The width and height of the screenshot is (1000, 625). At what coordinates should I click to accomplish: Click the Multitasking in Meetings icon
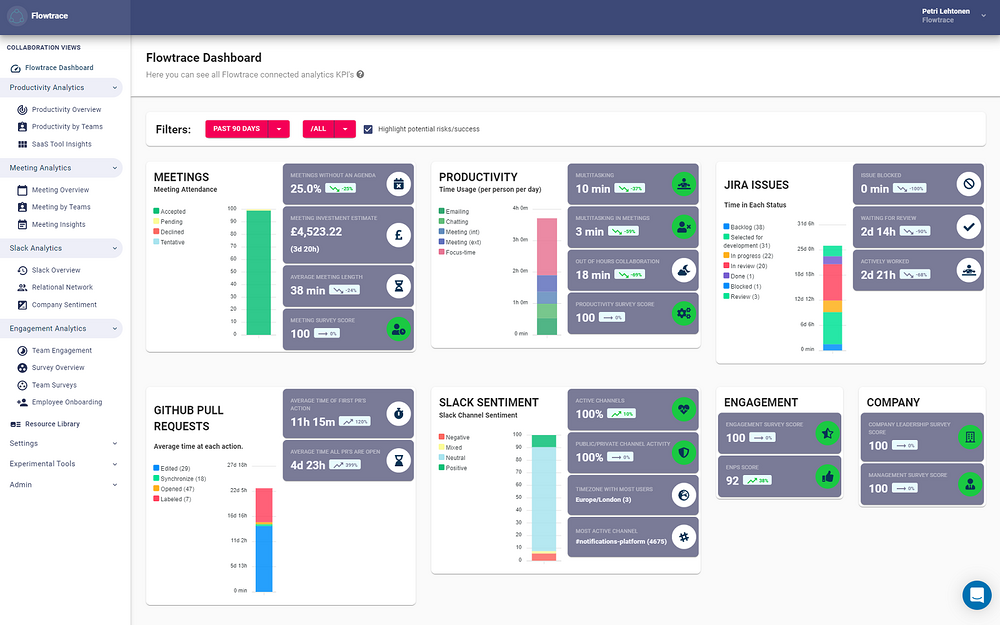tap(684, 227)
